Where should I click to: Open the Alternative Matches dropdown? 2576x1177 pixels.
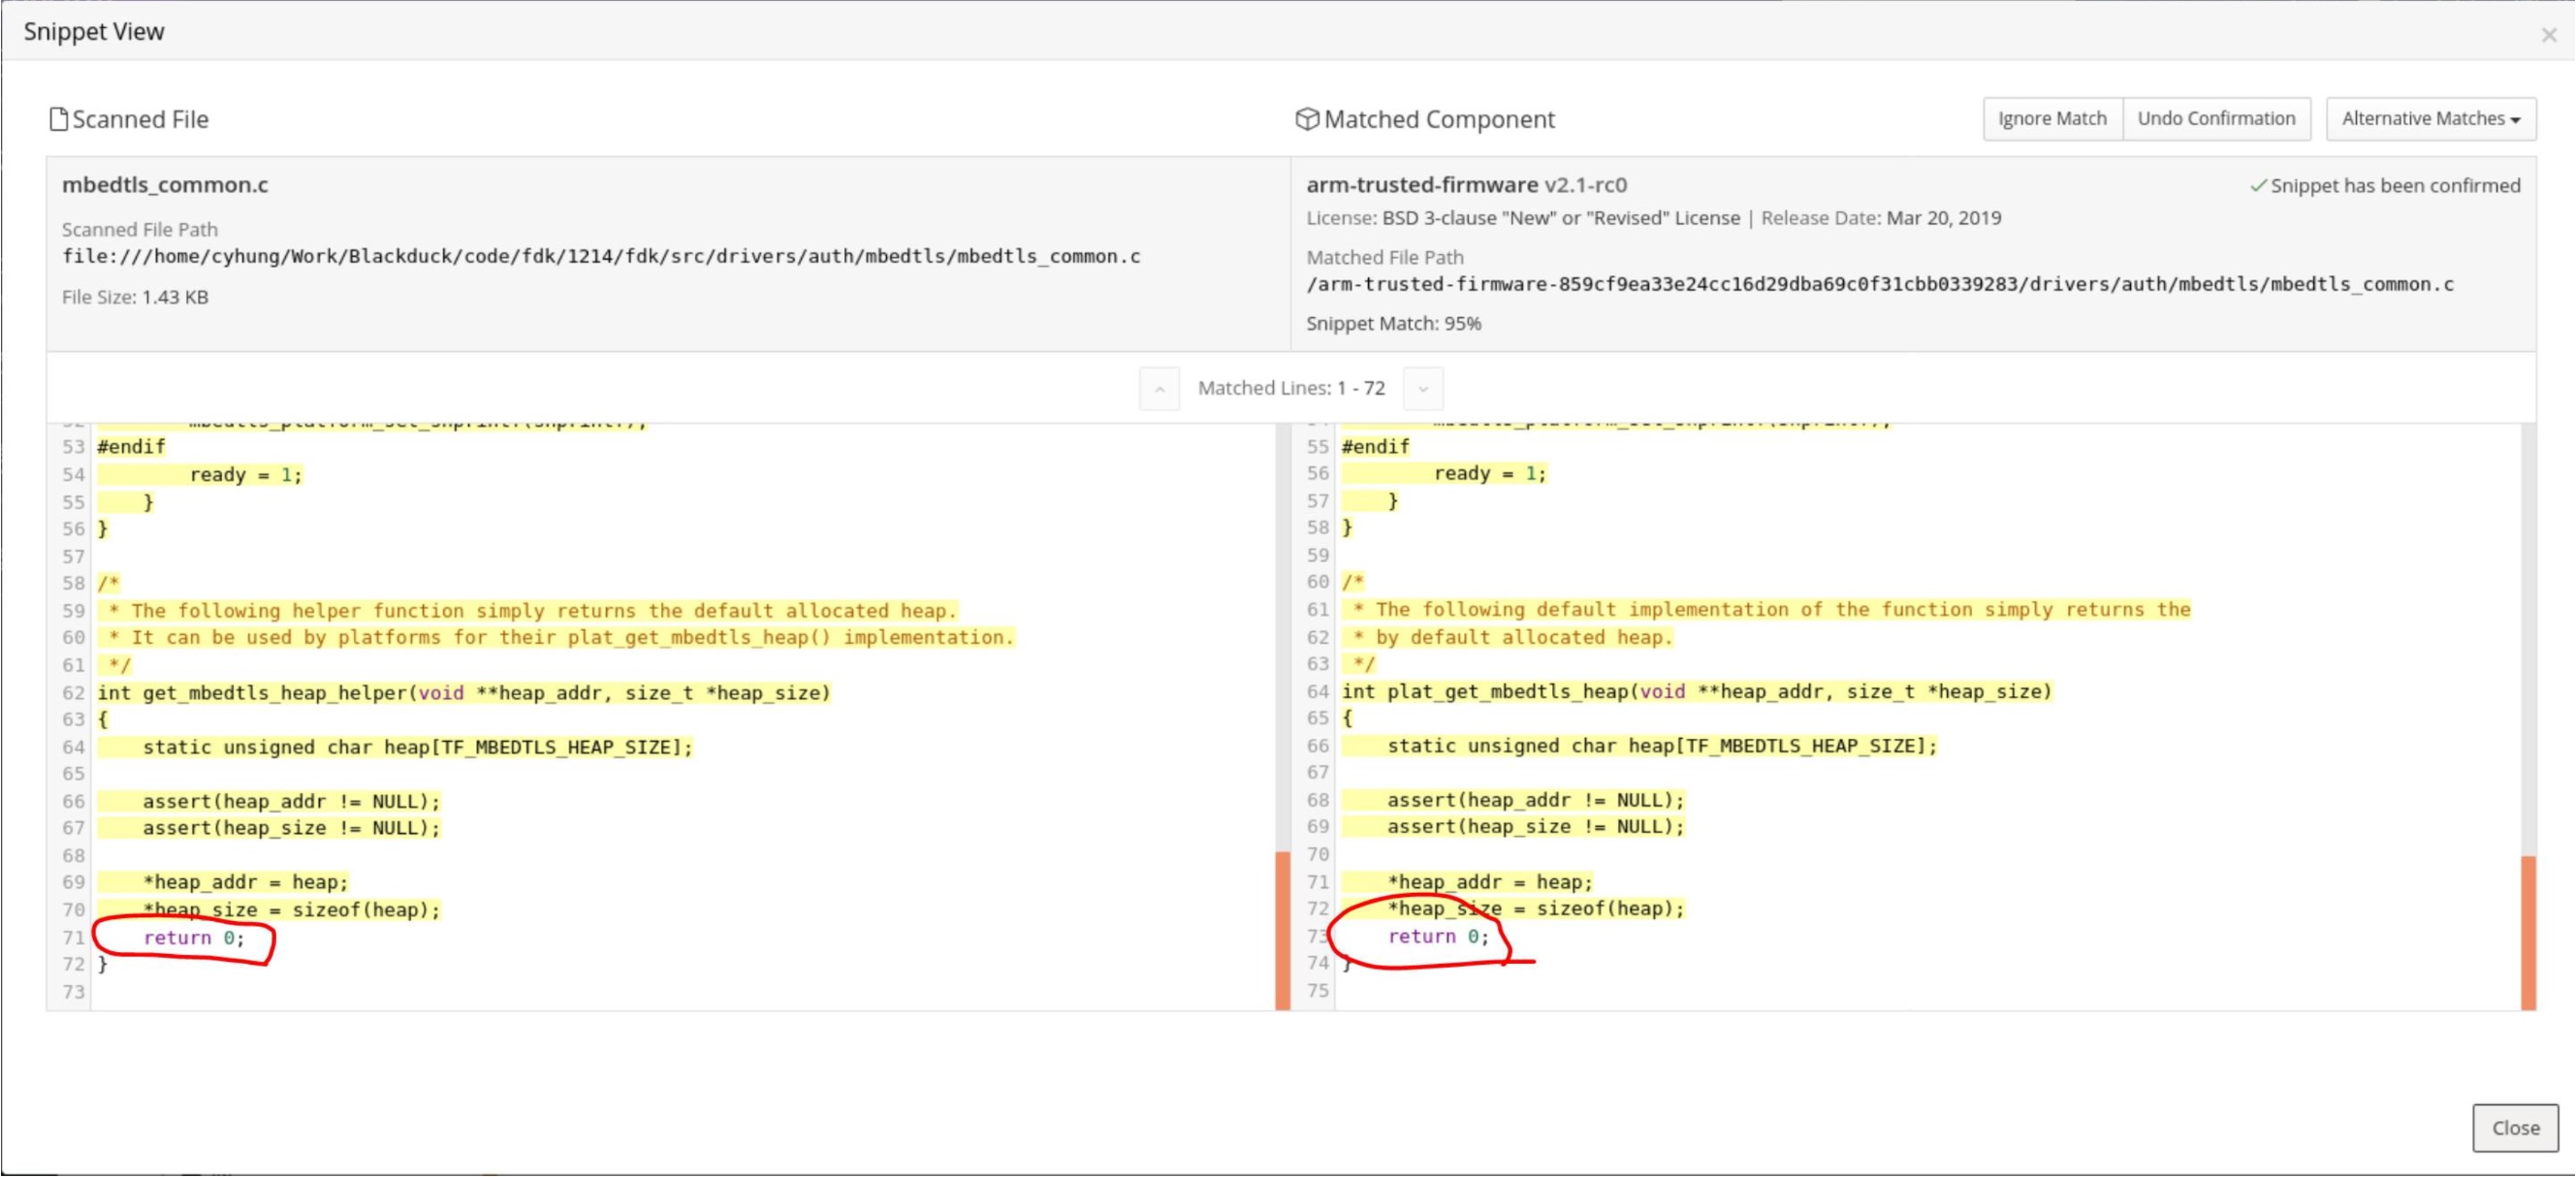[2429, 118]
